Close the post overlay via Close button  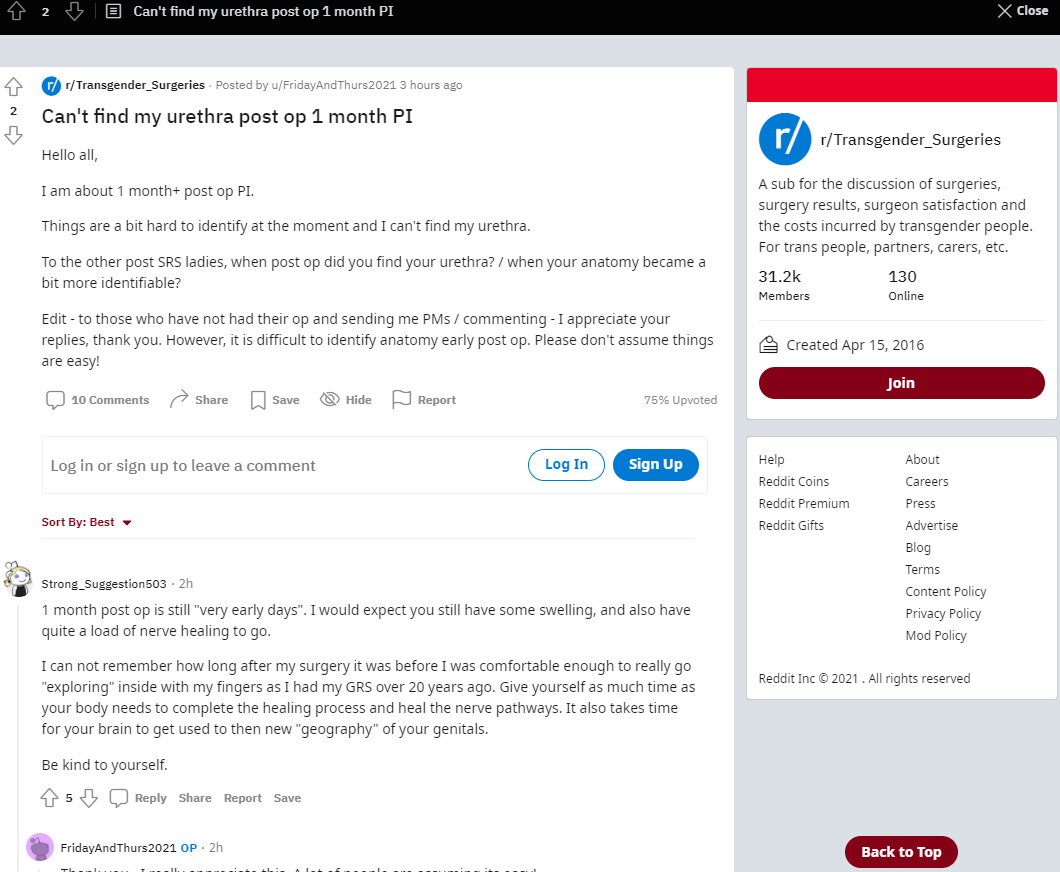click(x=1022, y=11)
